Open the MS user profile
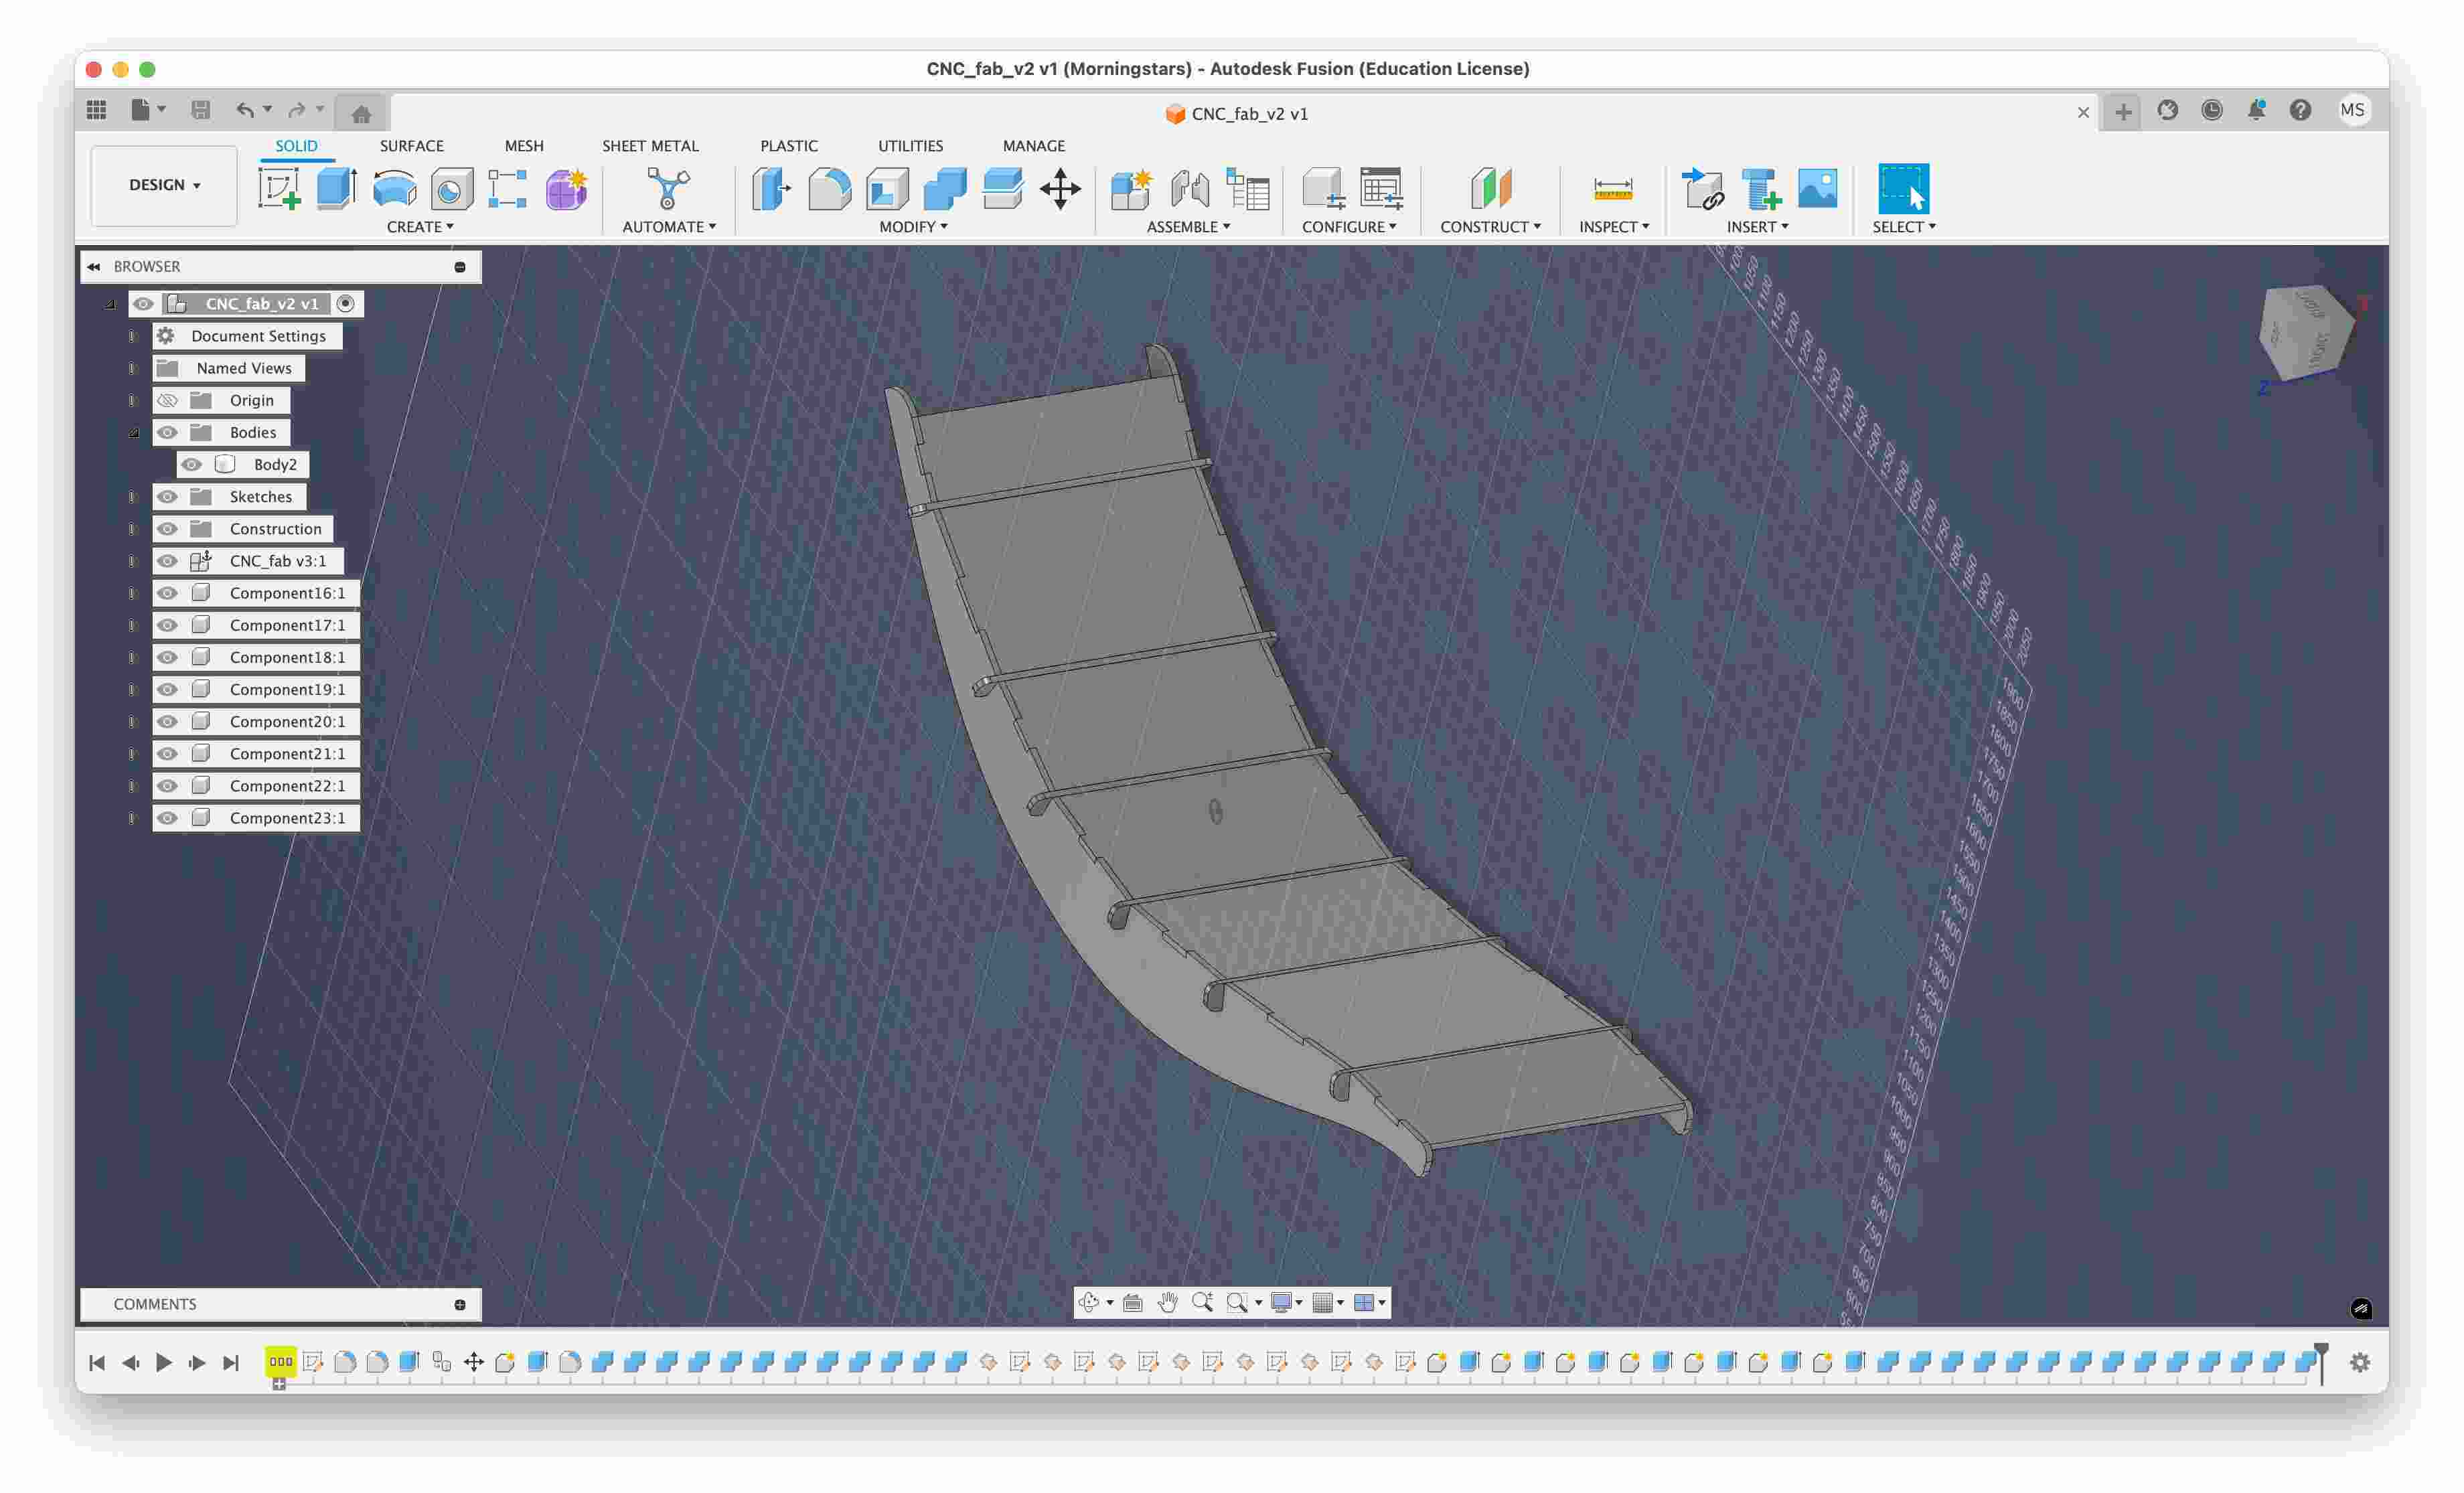 [2352, 110]
